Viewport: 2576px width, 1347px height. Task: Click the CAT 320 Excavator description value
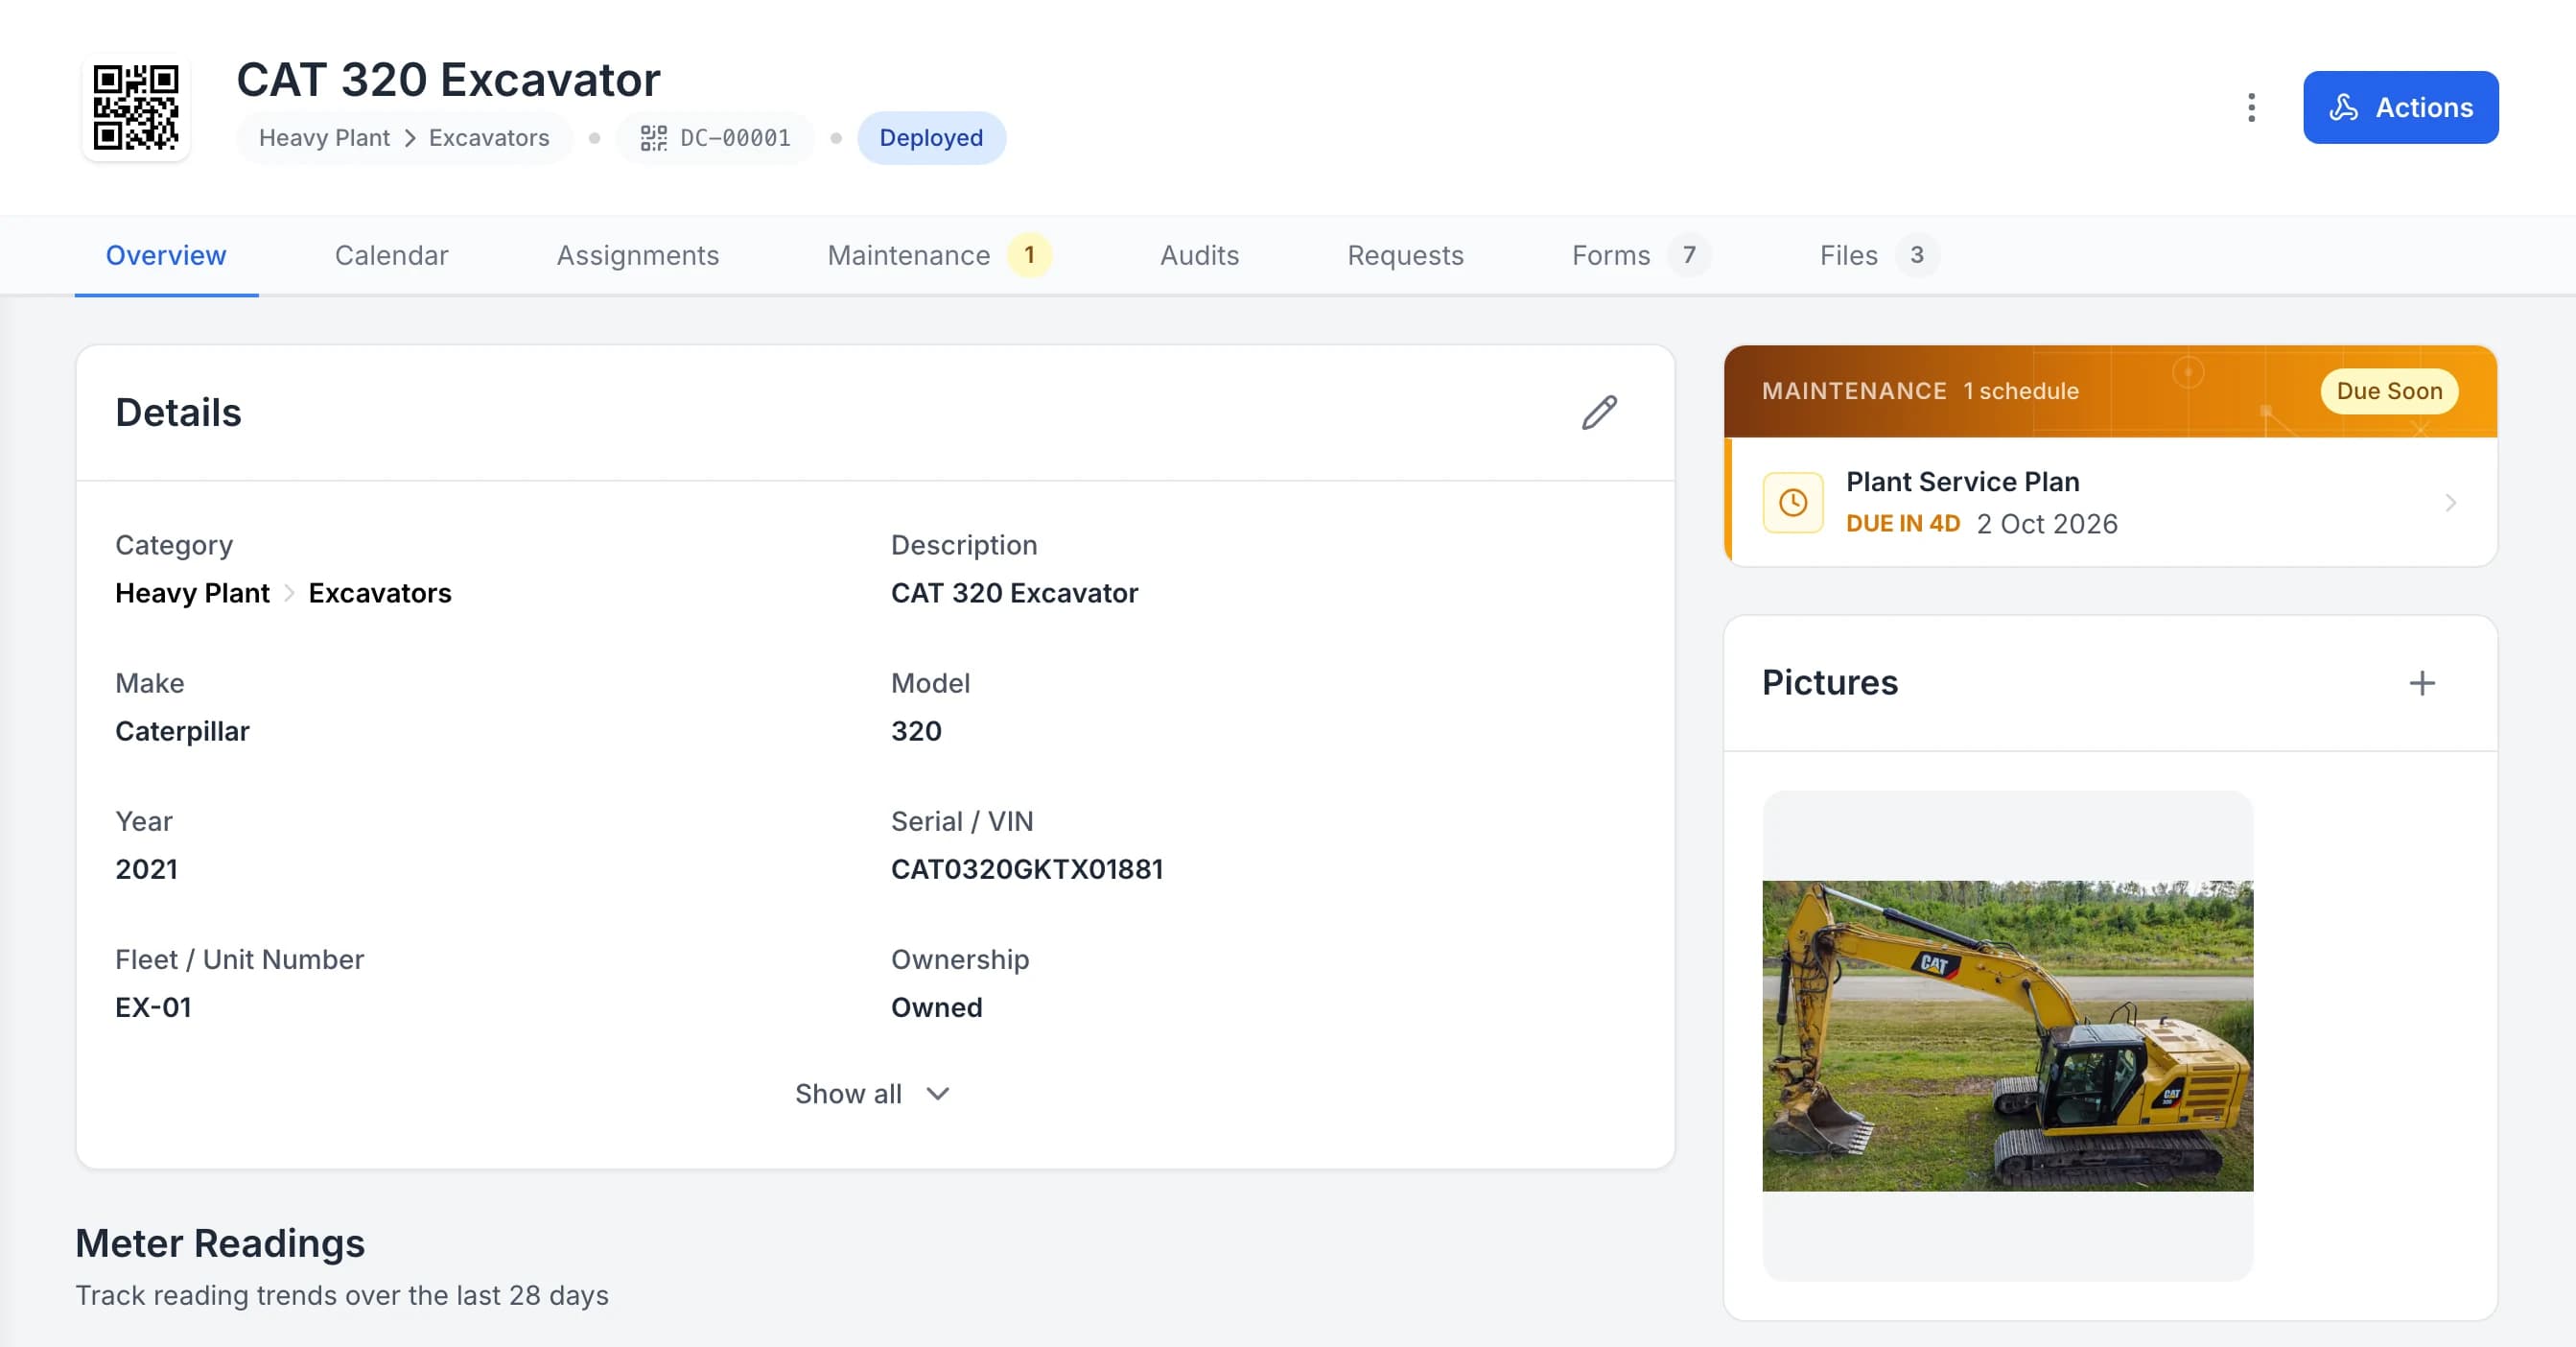pos(1014,593)
